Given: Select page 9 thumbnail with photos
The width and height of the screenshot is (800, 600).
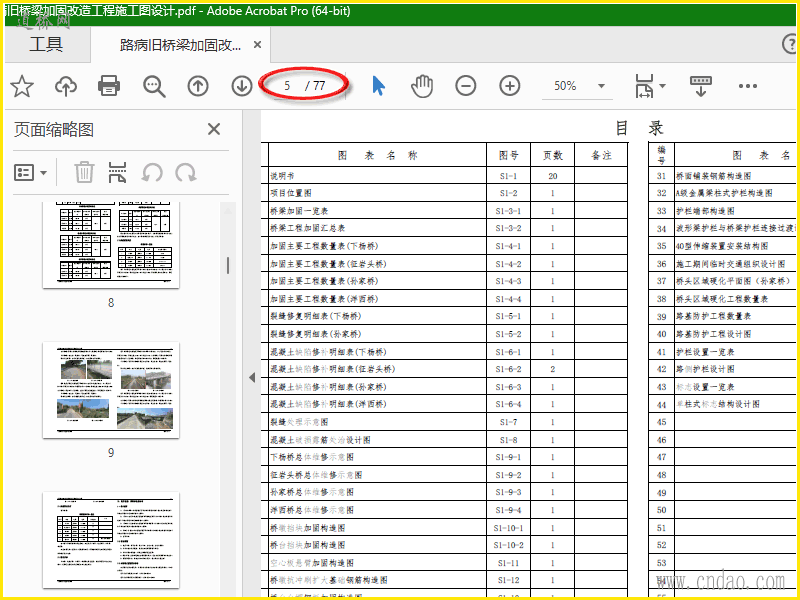Looking at the screenshot, I should [111, 390].
